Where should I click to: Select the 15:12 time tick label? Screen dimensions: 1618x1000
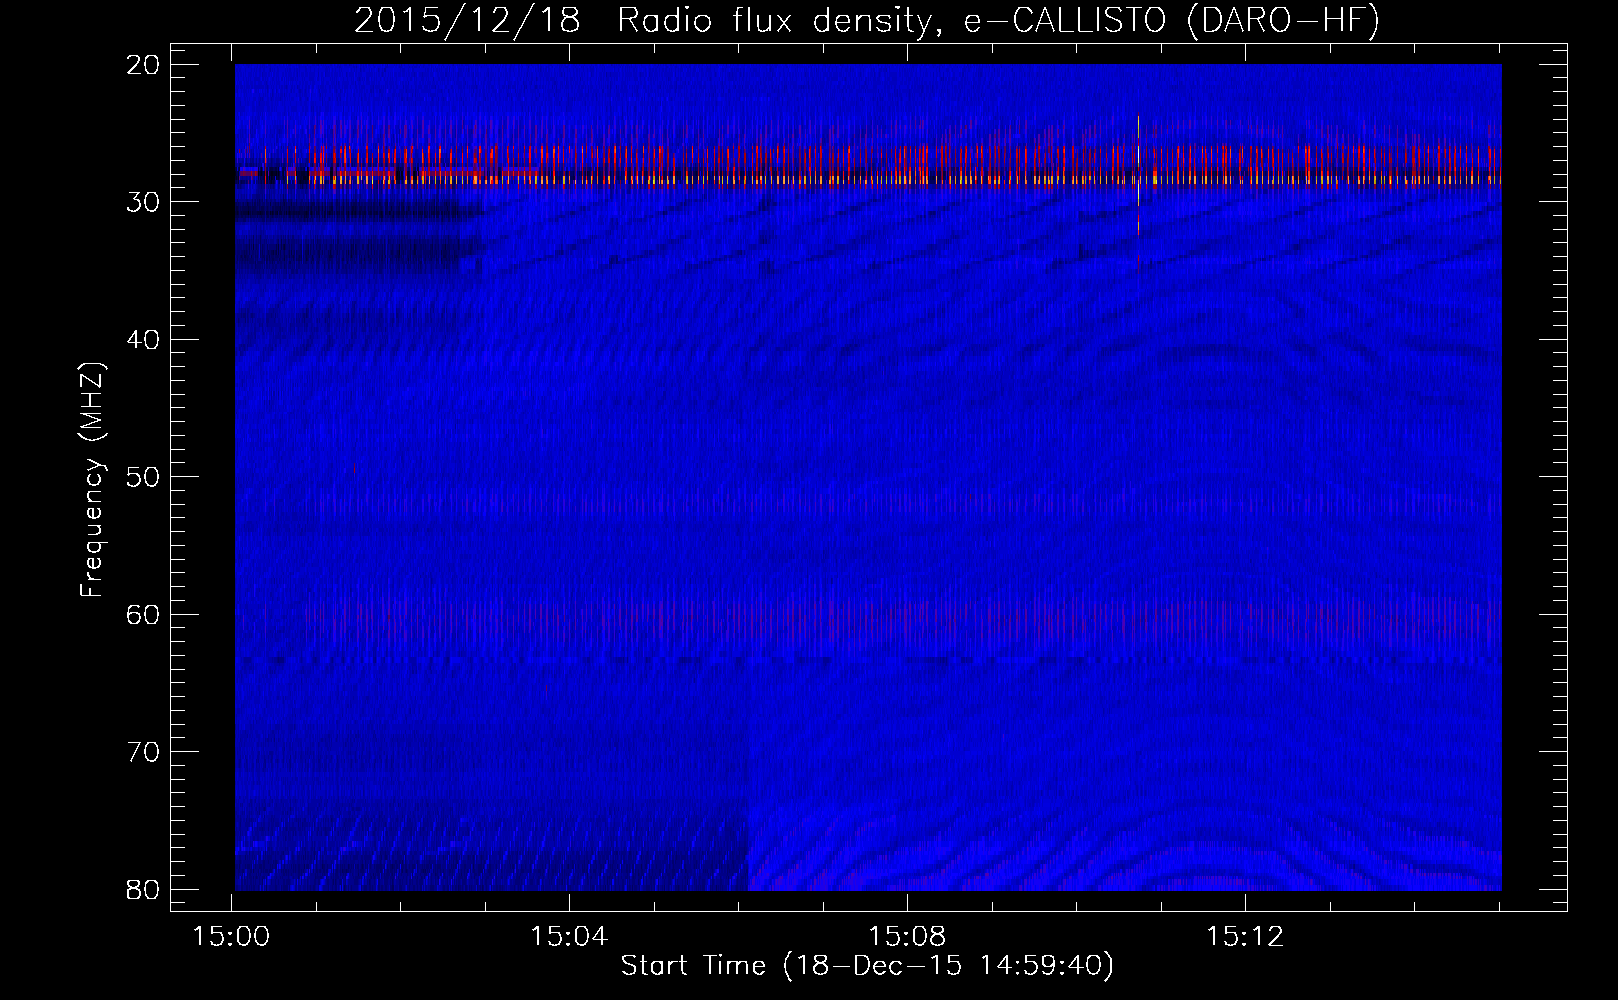1244,937
